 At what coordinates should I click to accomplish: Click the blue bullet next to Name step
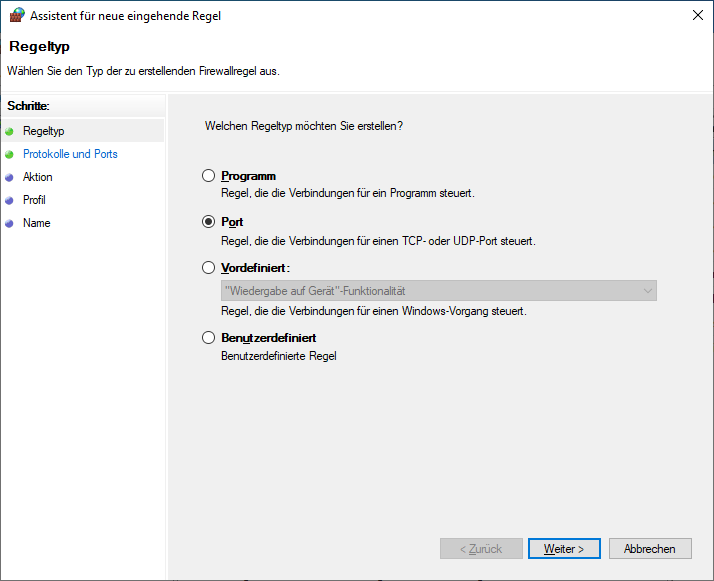pos(10,223)
